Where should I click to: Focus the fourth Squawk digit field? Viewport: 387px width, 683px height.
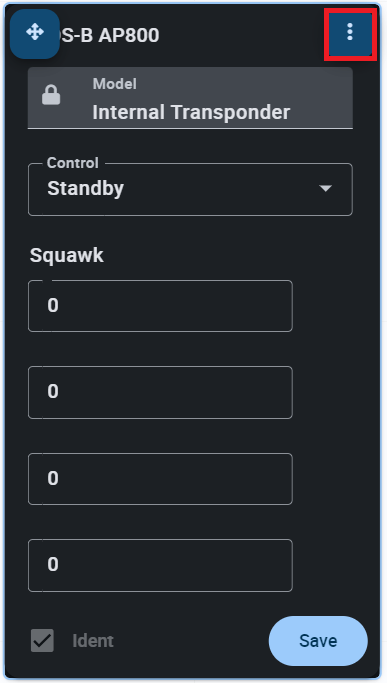coord(160,565)
